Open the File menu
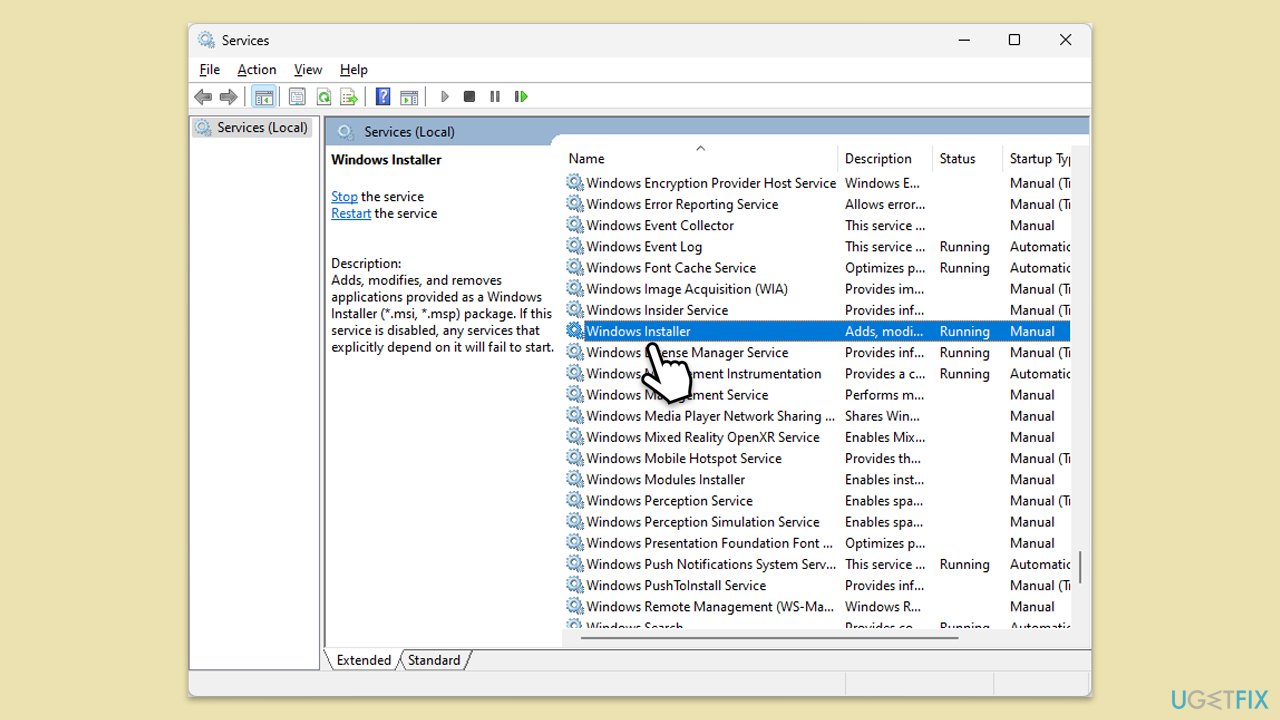 pos(209,69)
